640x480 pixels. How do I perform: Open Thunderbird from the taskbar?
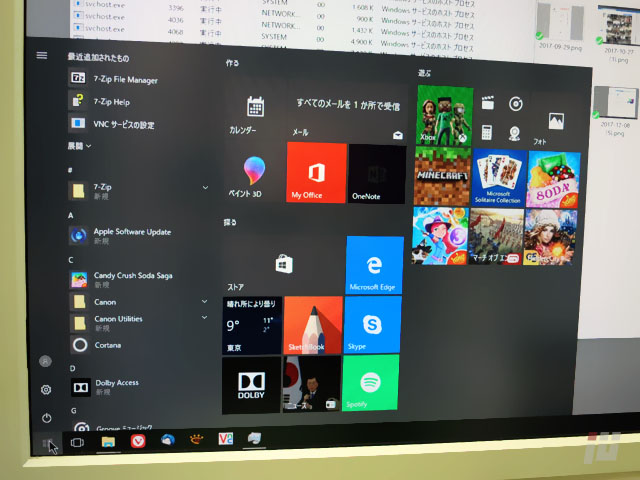[168, 440]
